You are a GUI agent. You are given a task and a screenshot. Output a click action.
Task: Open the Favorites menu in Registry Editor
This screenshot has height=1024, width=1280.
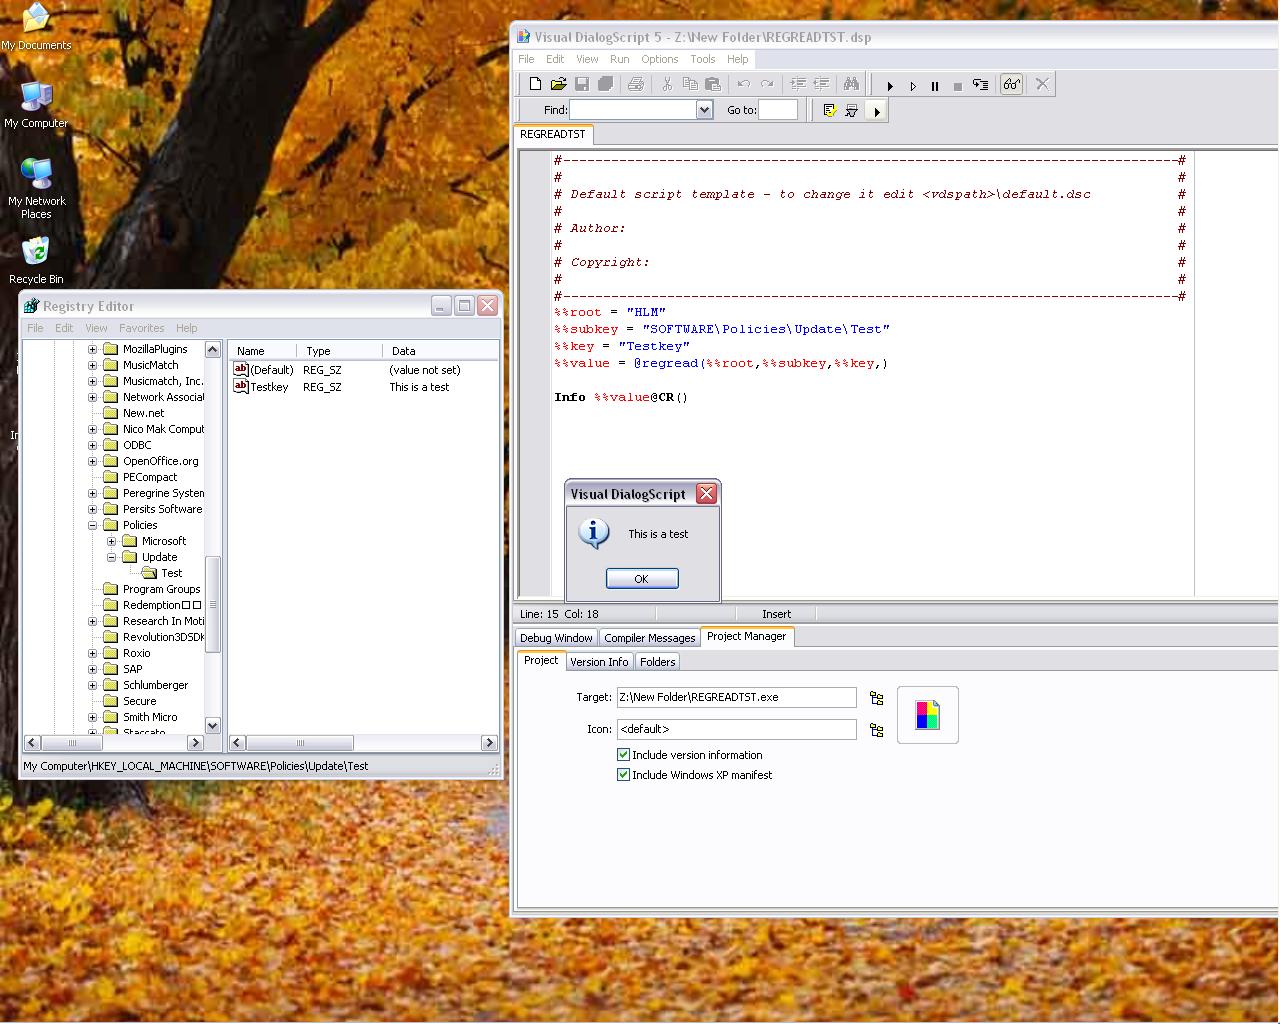142,328
